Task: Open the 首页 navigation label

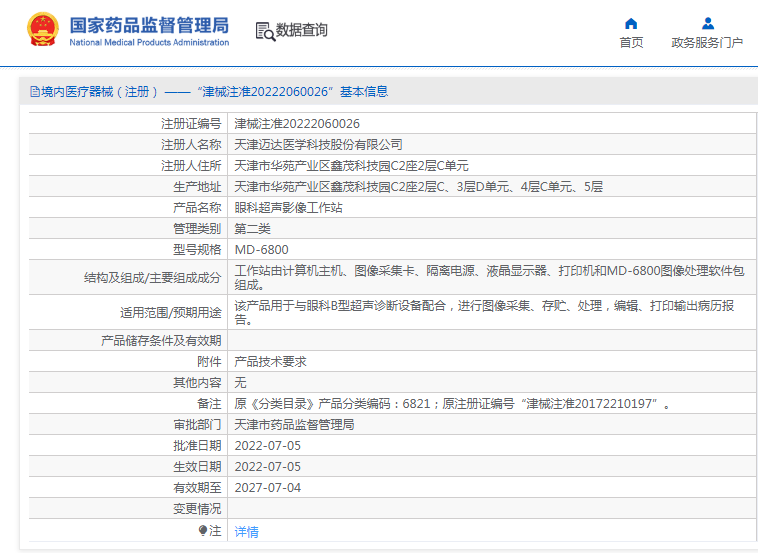Action: pyautogui.click(x=631, y=42)
